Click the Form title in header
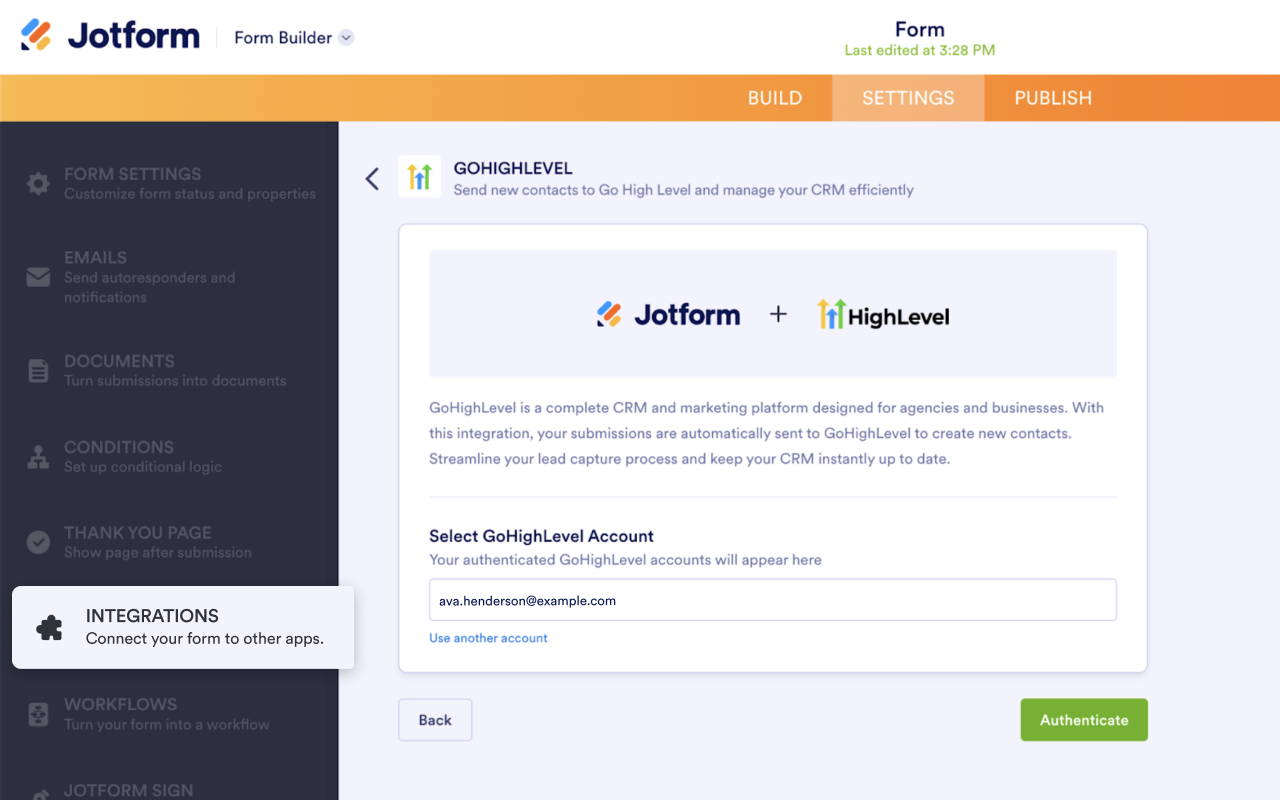The width and height of the screenshot is (1280, 800). pos(919,29)
